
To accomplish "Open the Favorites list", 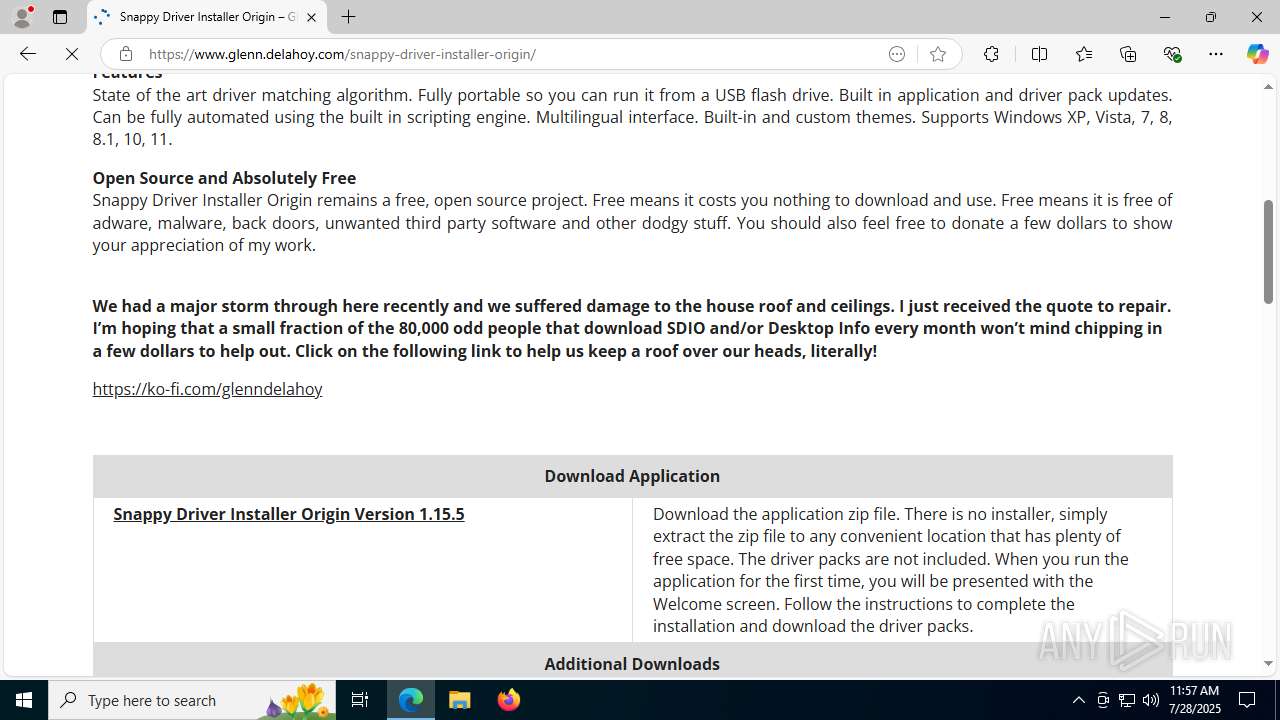I will click(1084, 54).
